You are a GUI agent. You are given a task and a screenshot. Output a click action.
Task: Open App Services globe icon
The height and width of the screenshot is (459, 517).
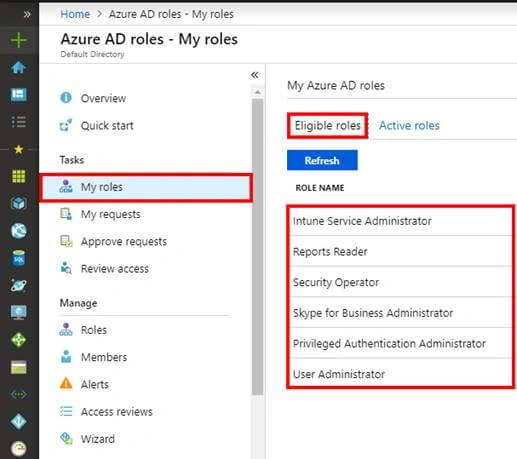coord(19,231)
